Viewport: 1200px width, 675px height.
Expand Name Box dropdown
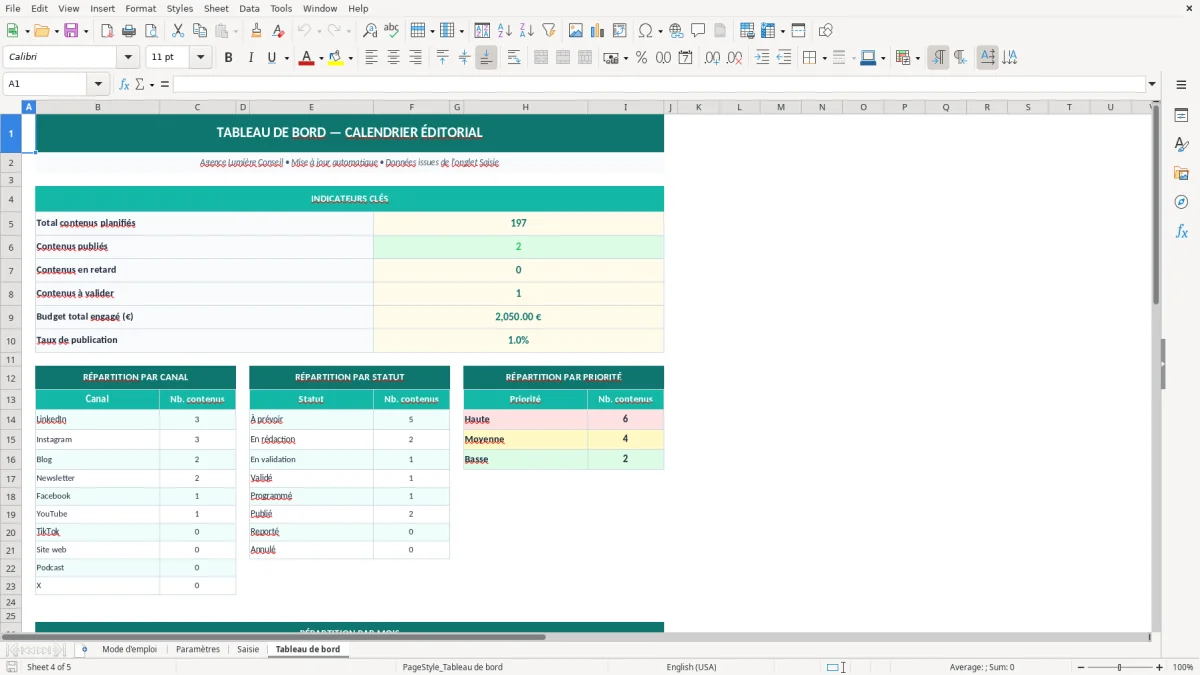(98, 84)
